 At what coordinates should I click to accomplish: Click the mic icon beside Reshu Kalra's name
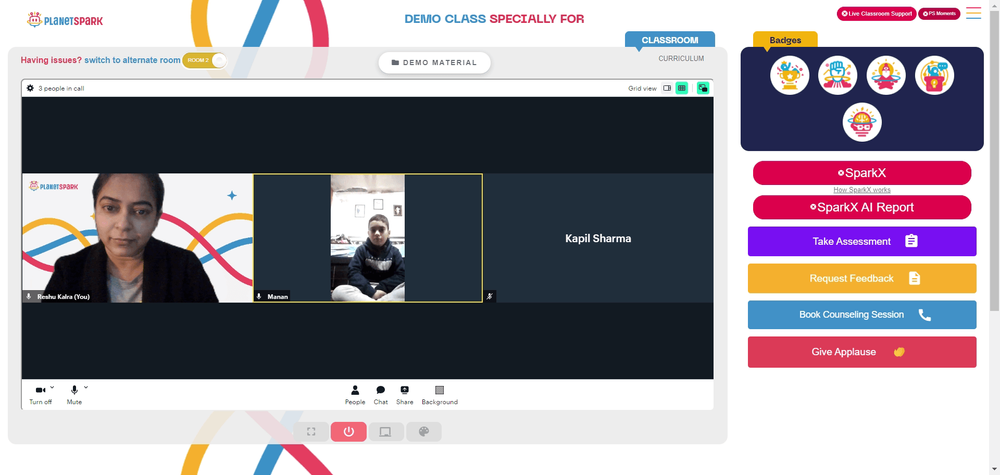click(29, 296)
